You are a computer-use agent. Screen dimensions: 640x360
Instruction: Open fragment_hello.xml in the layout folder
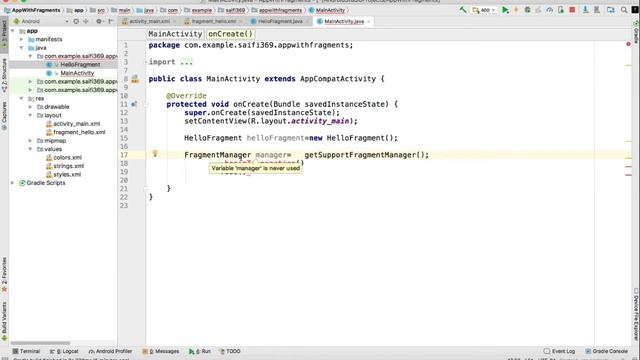[79, 132]
